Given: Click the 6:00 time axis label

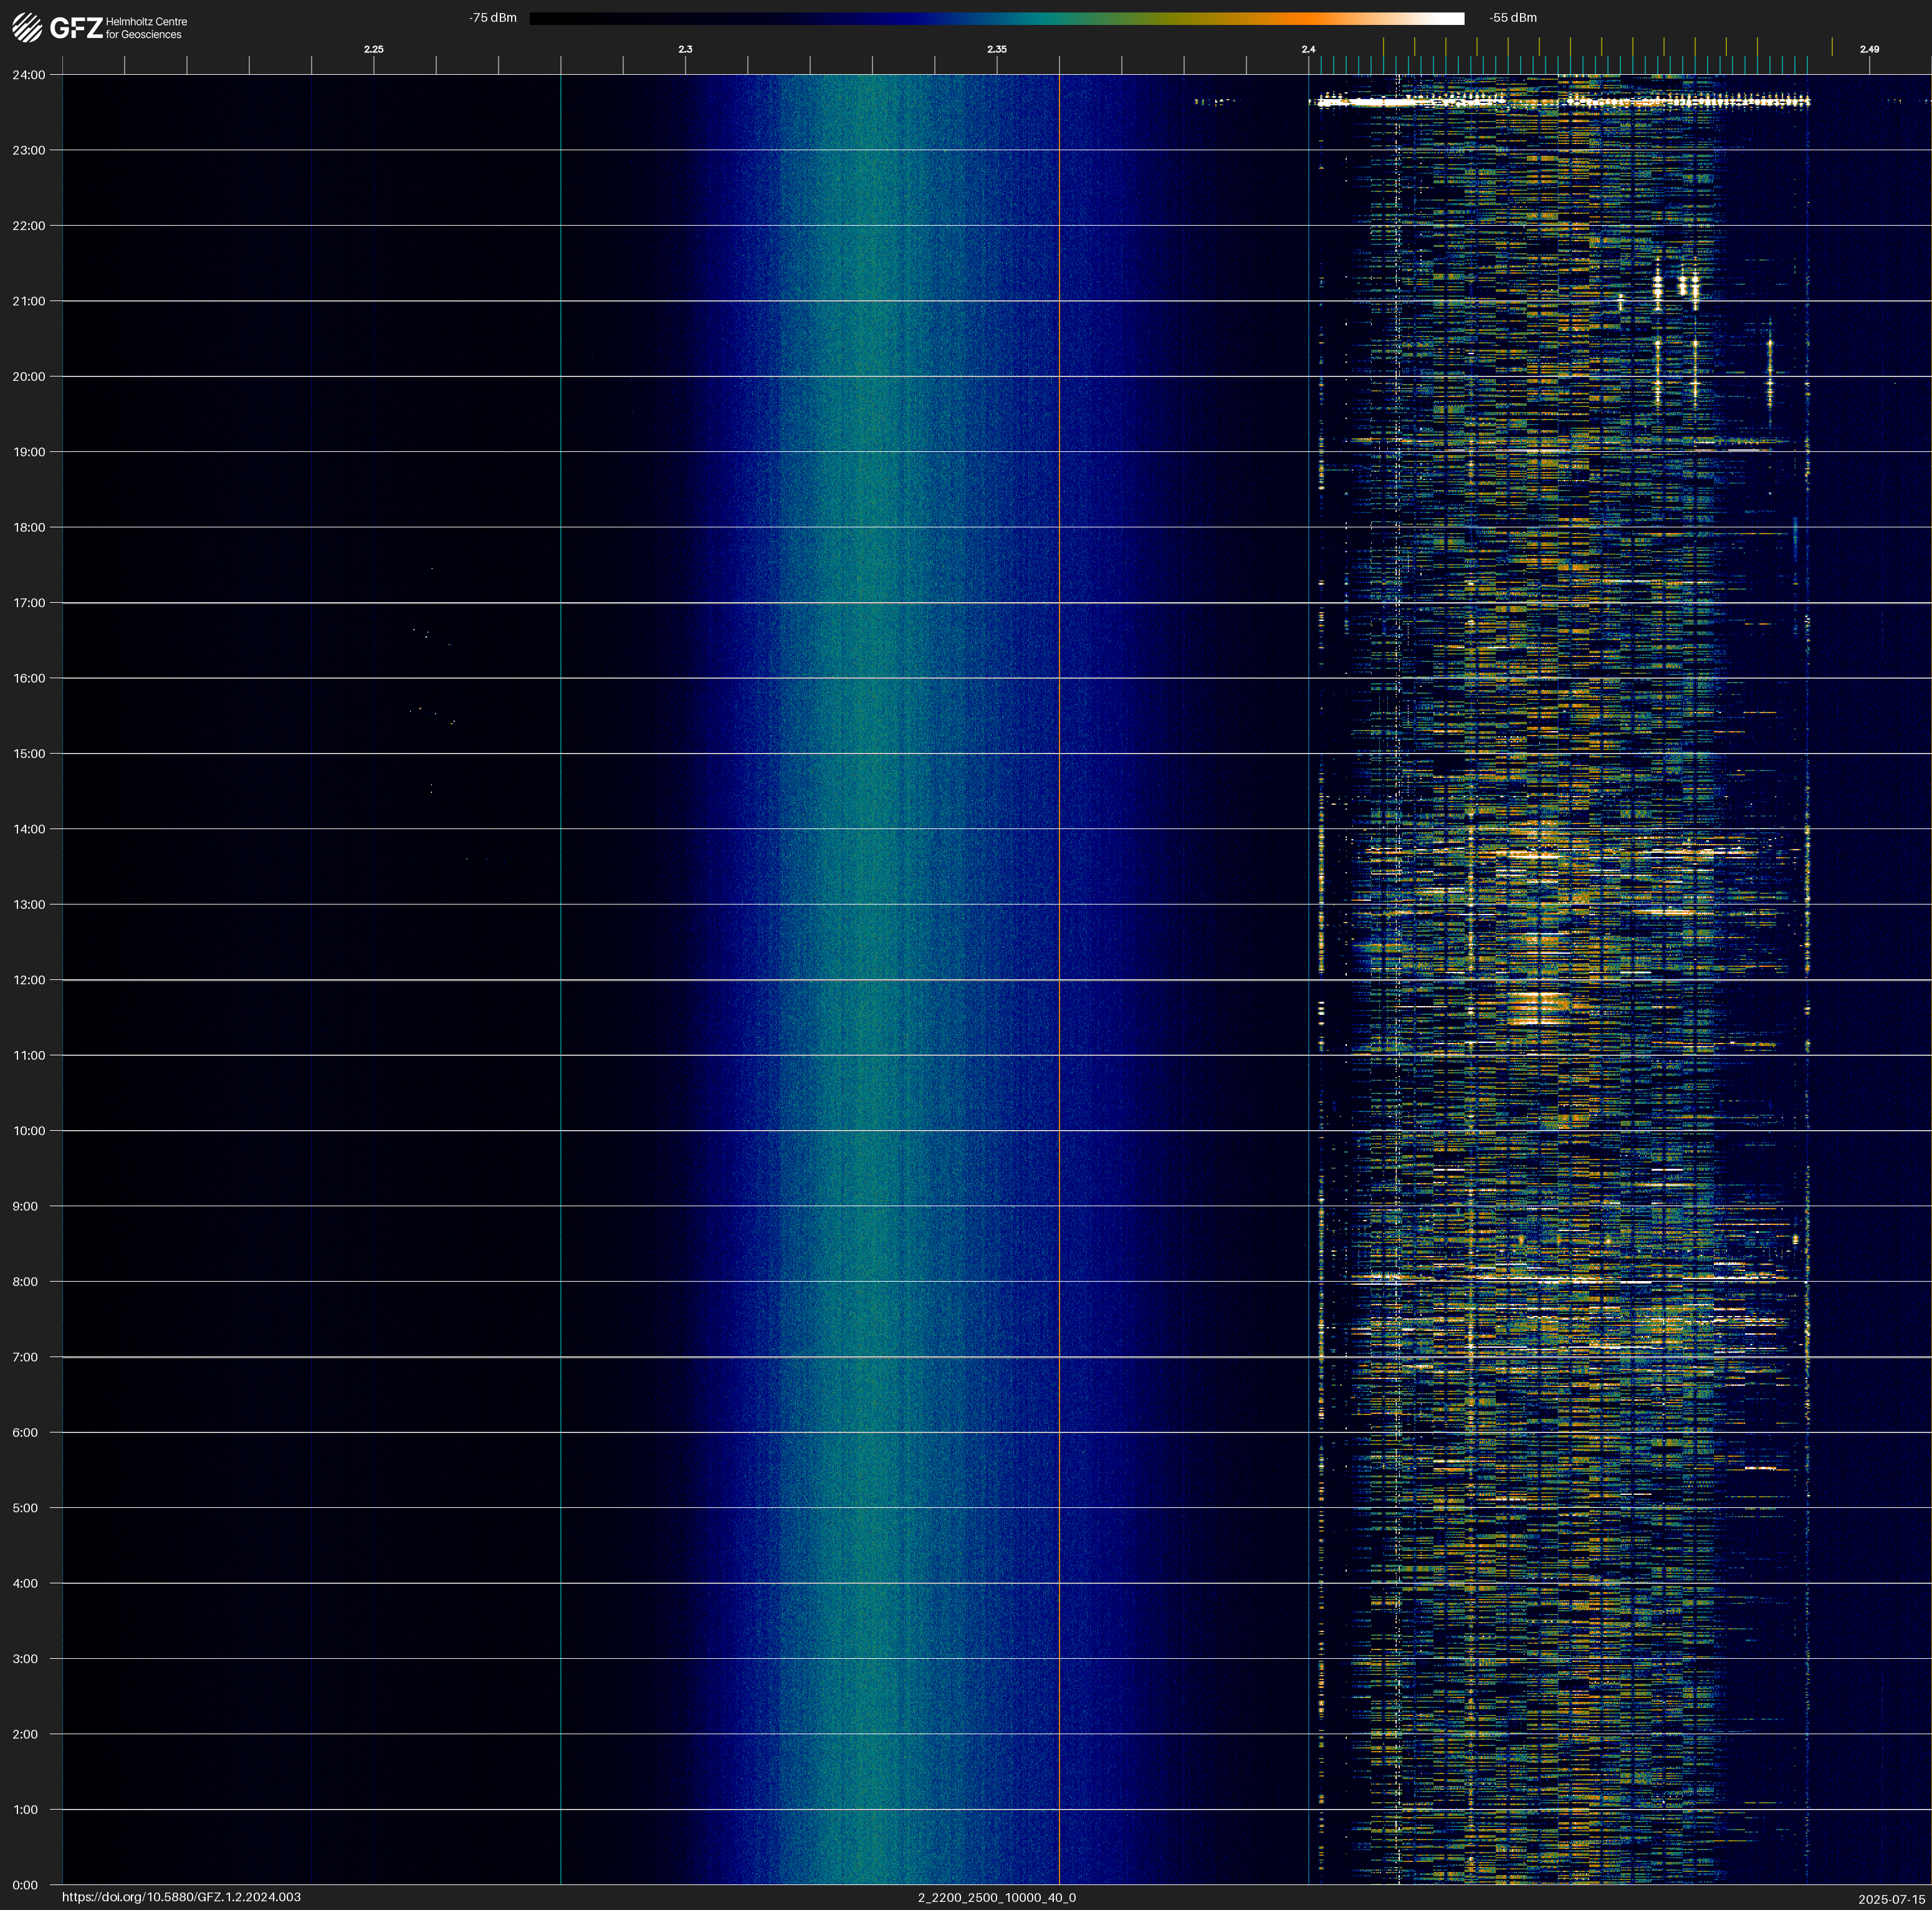Looking at the screenshot, I should tap(26, 1432).
